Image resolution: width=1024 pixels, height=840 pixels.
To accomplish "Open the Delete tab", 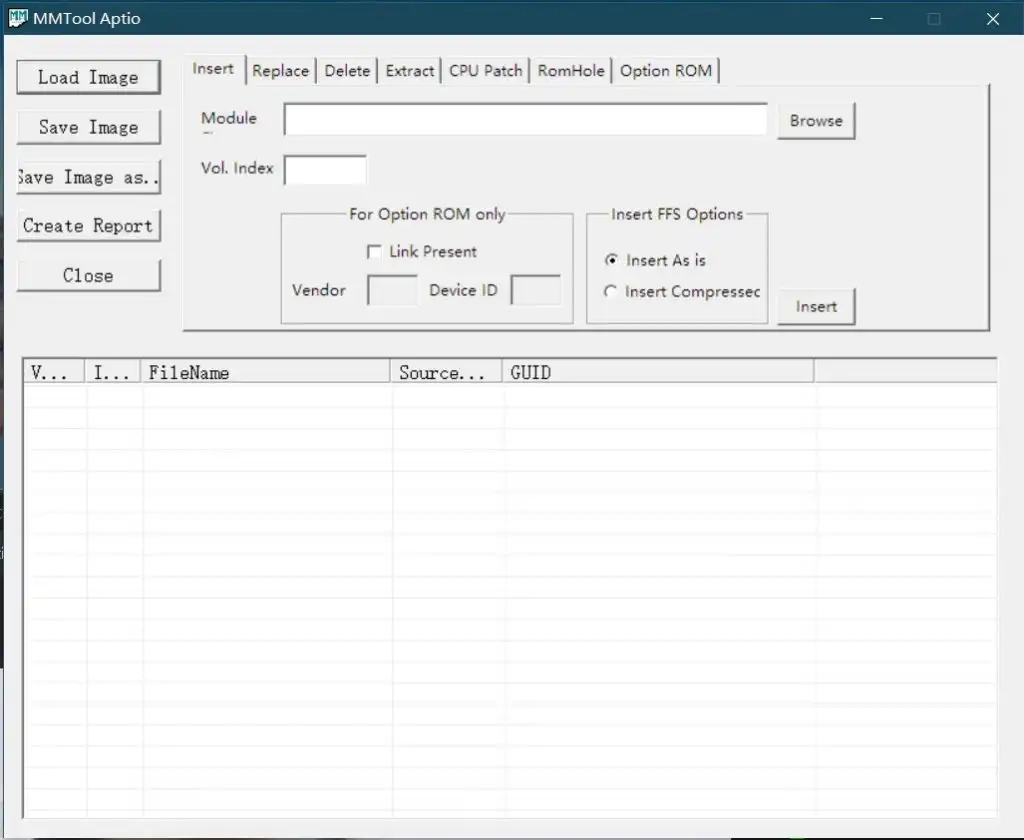I will pos(347,71).
